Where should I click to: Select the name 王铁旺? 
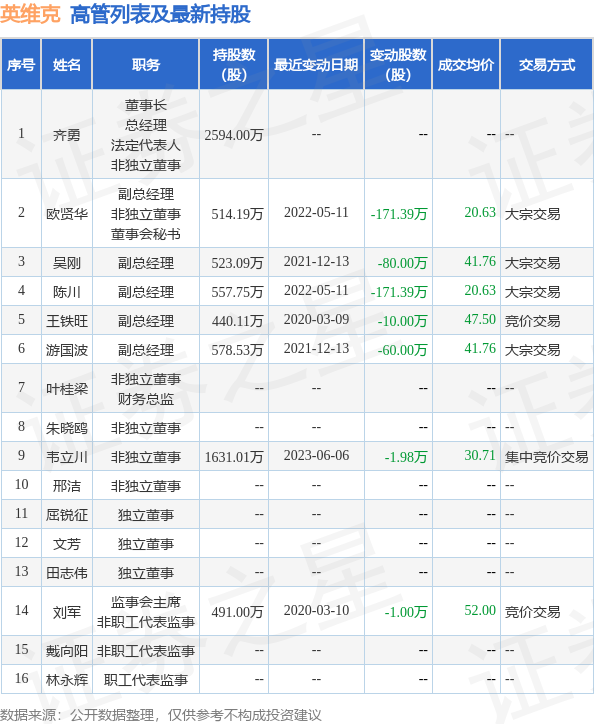(67, 321)
